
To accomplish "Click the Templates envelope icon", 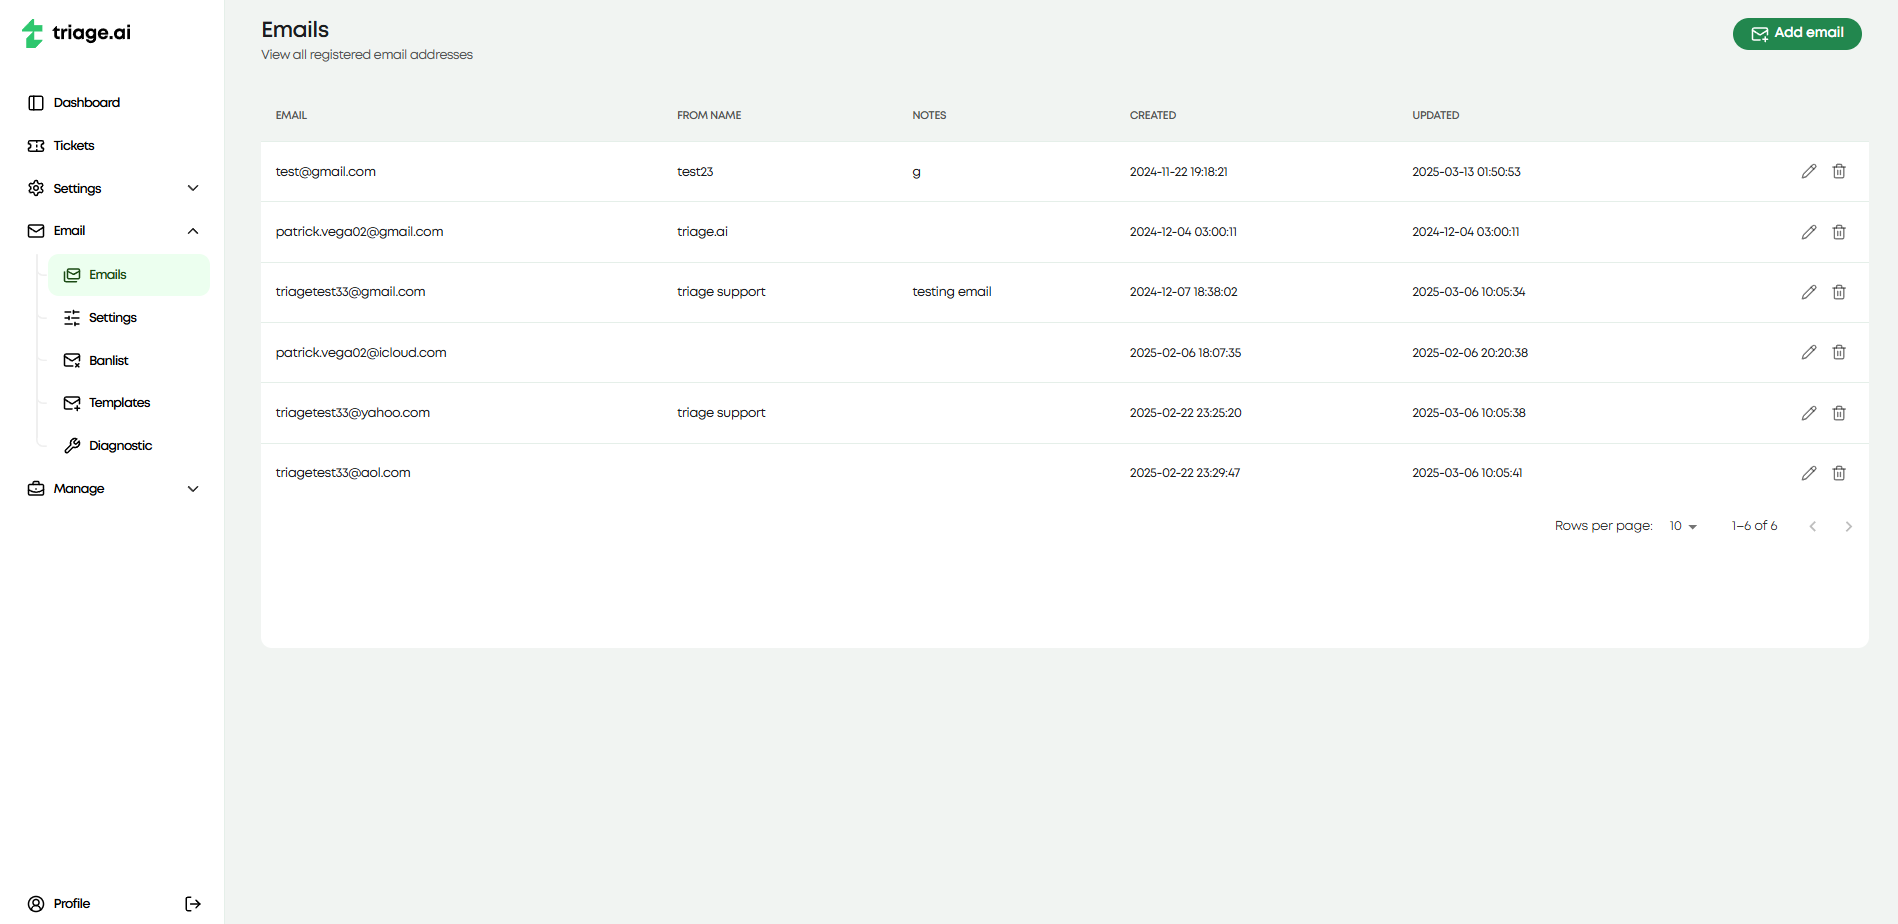I will coord(72,402).
